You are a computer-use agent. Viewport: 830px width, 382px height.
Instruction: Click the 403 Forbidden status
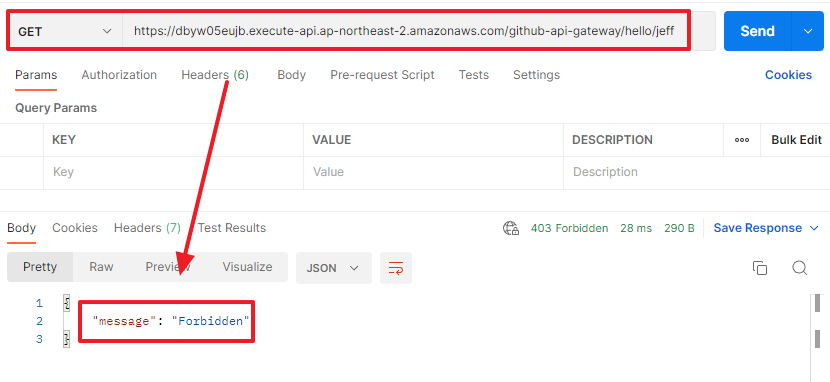point(569,229)
